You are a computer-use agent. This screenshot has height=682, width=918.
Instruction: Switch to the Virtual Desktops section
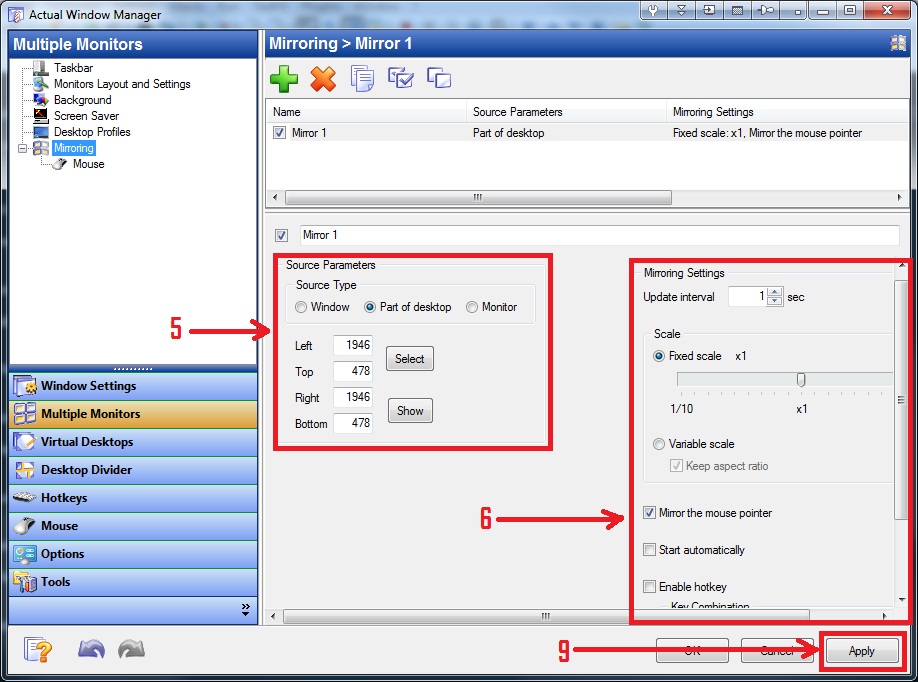[133, 443]
